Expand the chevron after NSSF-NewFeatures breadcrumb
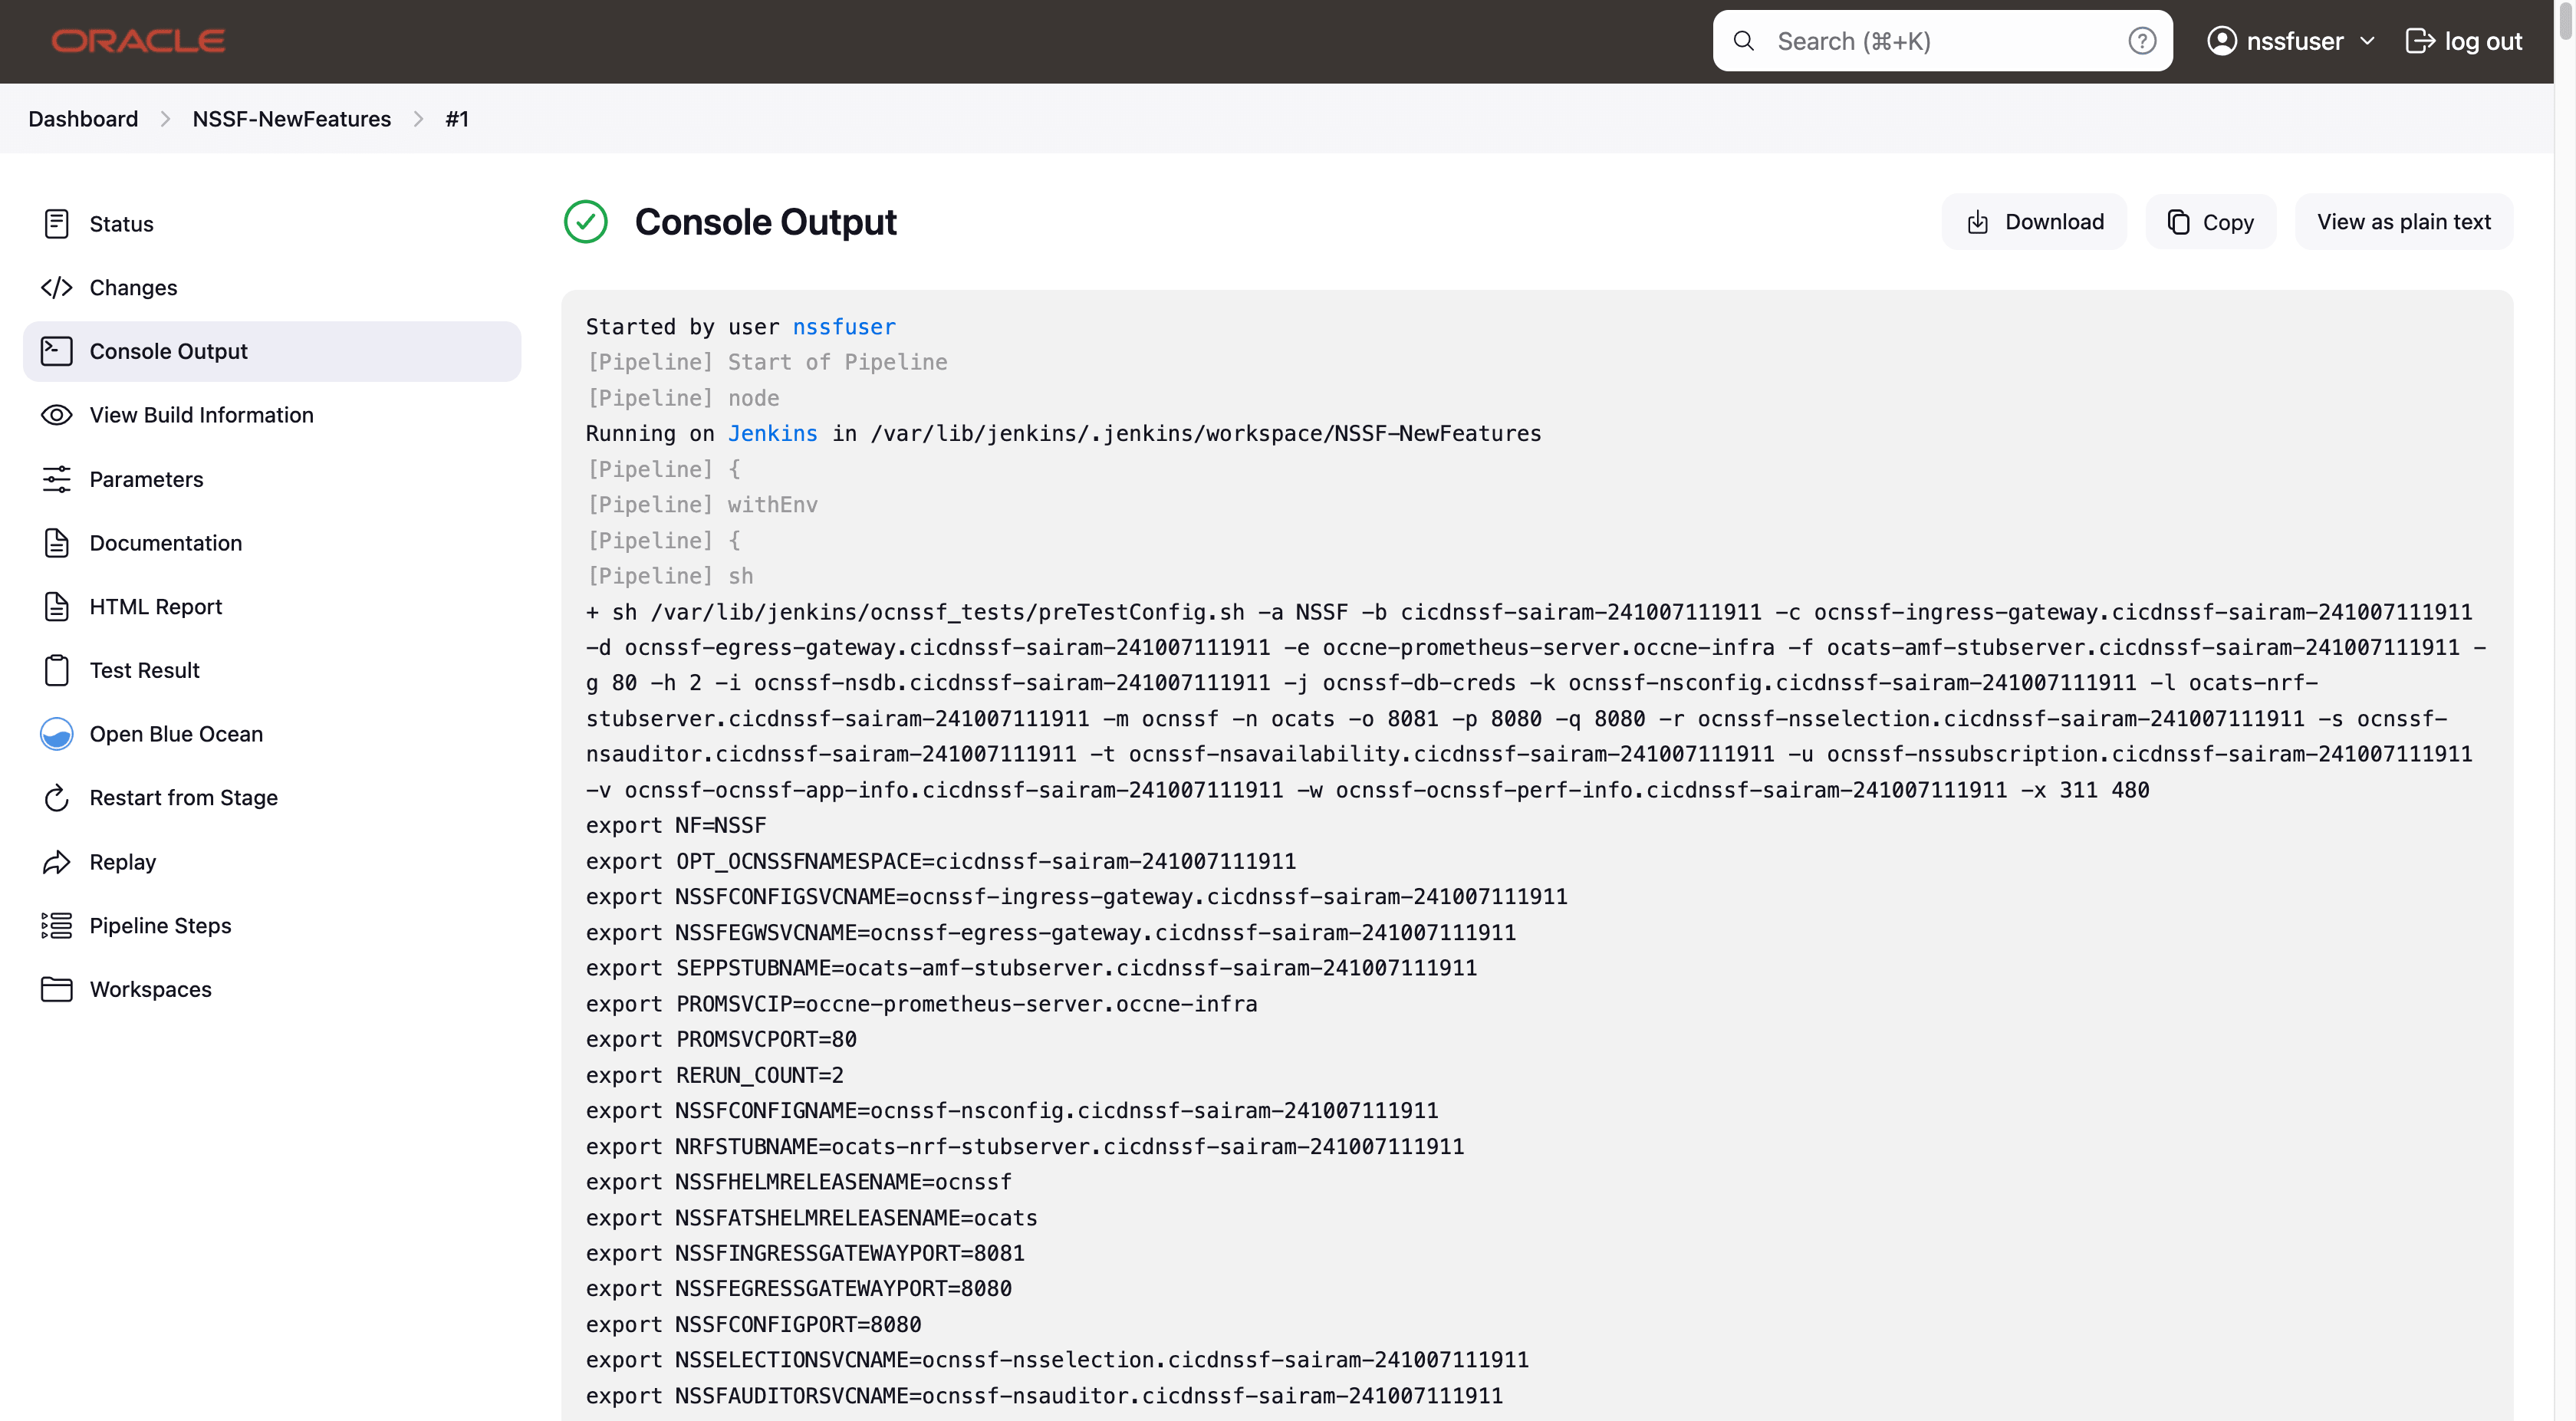2576x1421 pixels. point(418,119)
